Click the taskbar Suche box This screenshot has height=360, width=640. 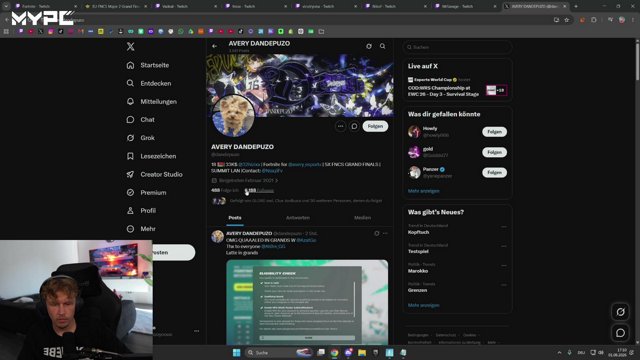coord(278,353)
